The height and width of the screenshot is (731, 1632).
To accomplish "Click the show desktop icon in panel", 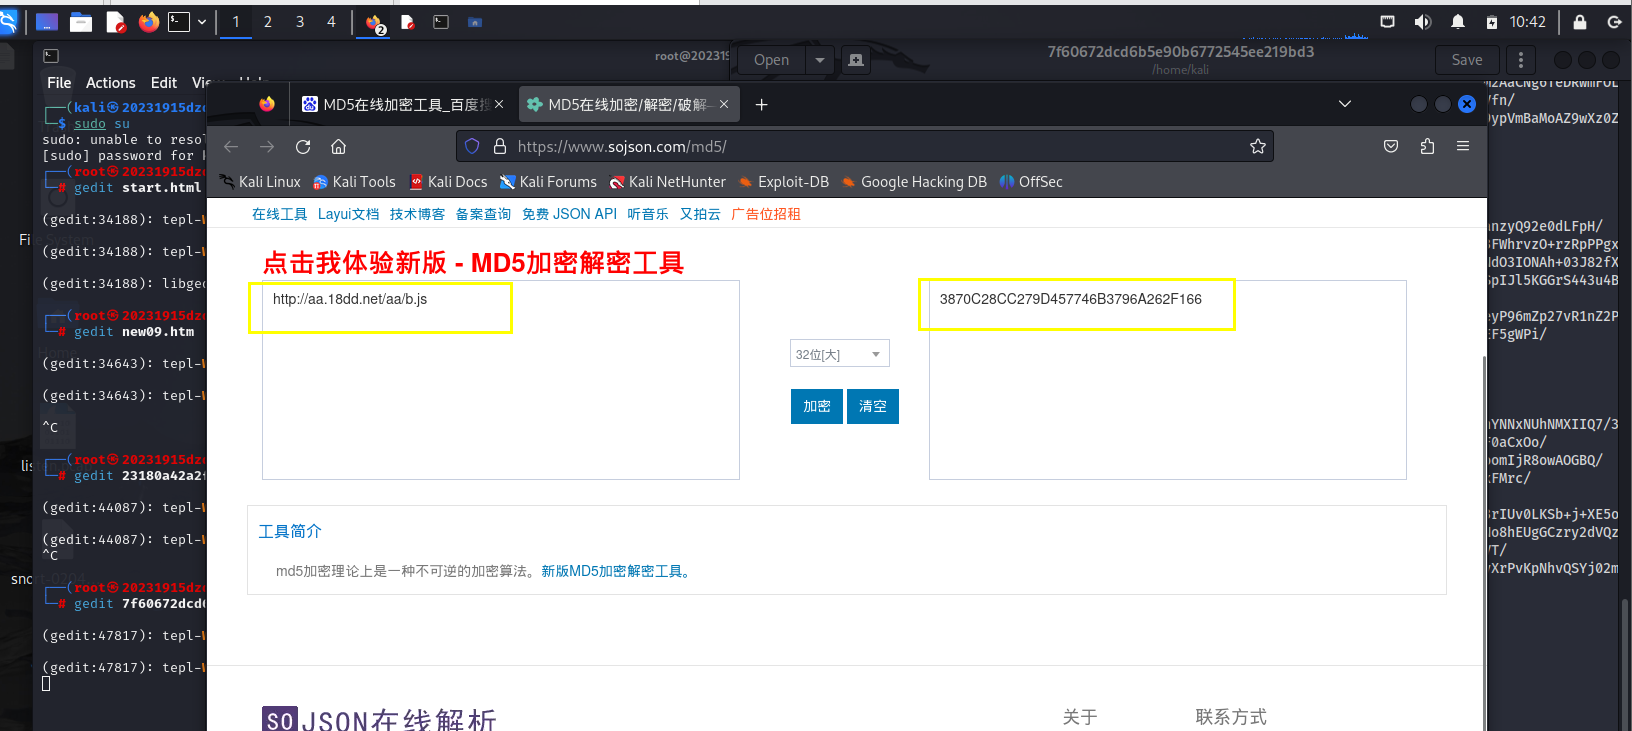I will 46,22.
